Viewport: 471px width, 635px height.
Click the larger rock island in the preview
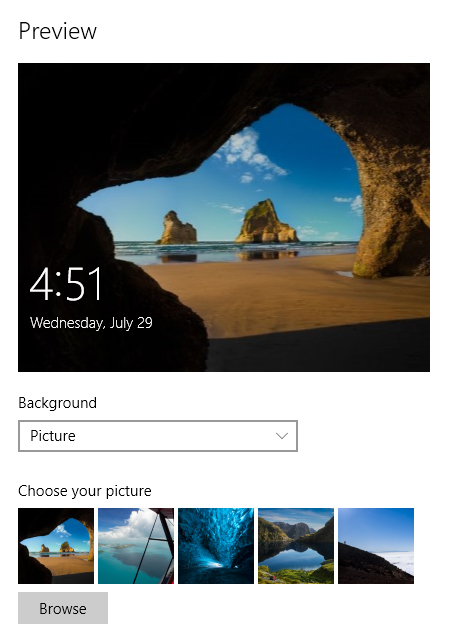[x=266, y=222]
